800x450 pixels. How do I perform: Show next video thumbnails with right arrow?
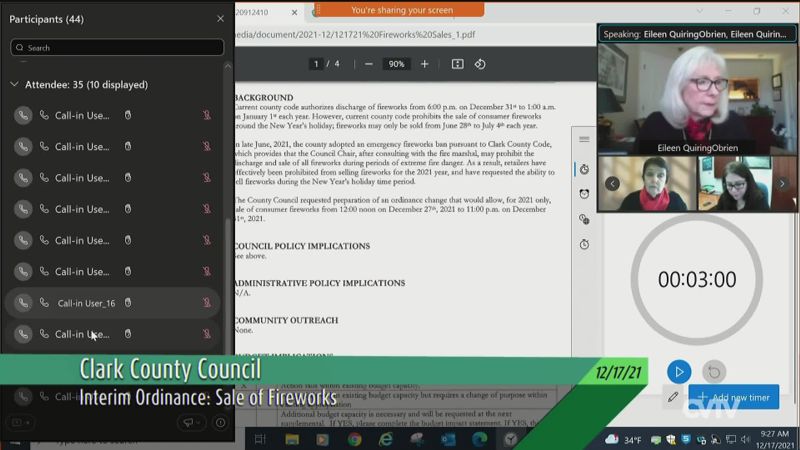pyautogui.click(x=783, y=184)
